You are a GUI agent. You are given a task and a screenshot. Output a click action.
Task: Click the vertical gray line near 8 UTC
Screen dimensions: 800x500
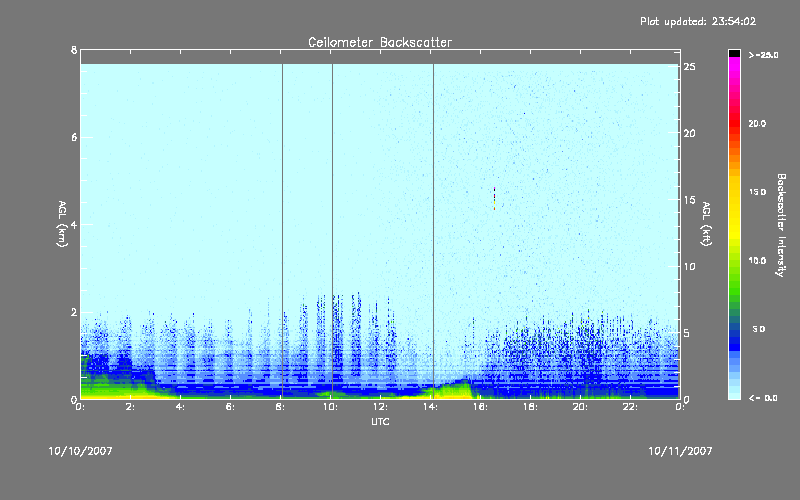click(283, 230)
